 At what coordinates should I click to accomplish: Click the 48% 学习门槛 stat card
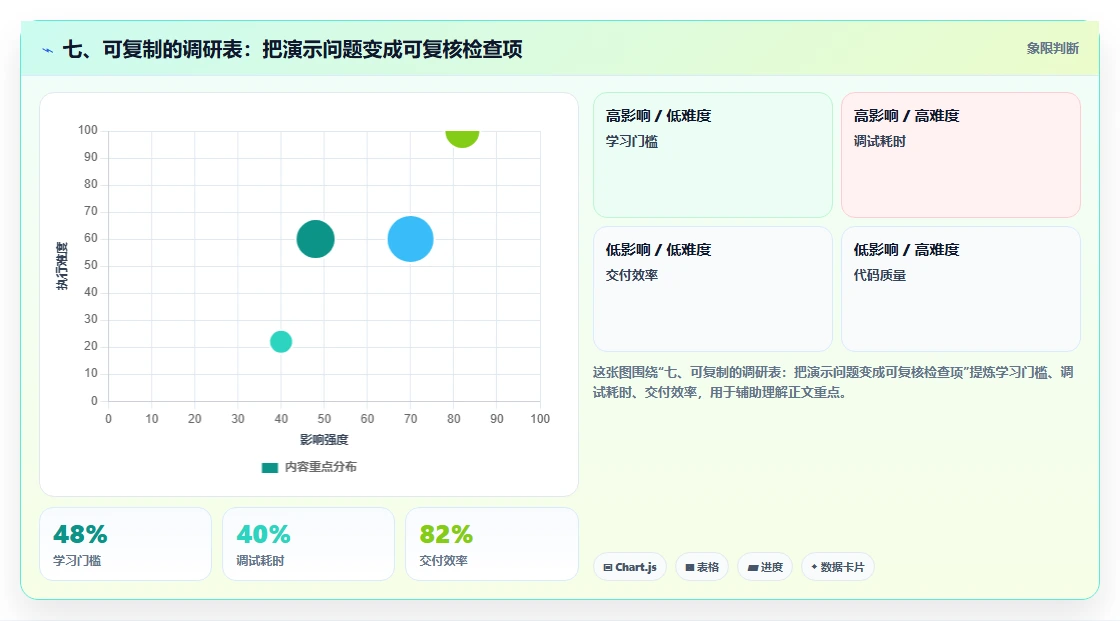pos(126,544)
